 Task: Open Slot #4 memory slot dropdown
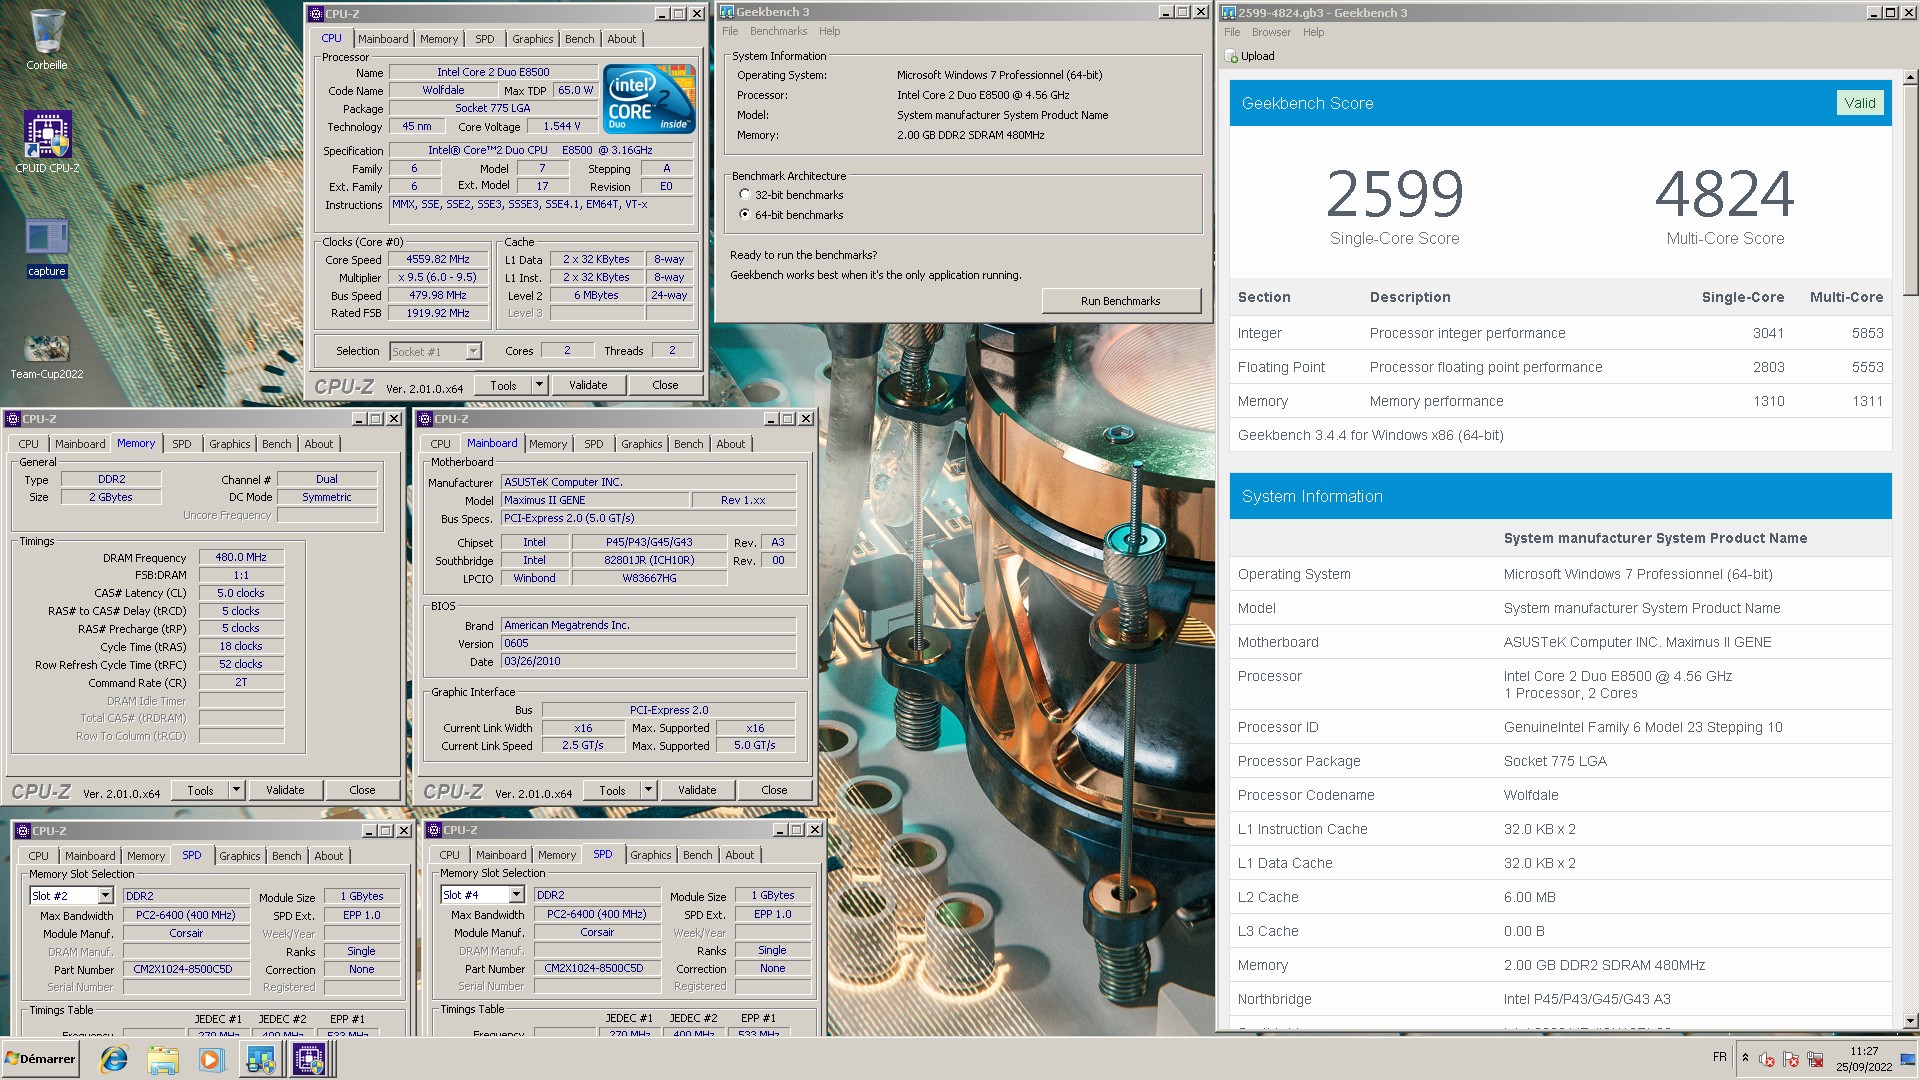point(516,894)
